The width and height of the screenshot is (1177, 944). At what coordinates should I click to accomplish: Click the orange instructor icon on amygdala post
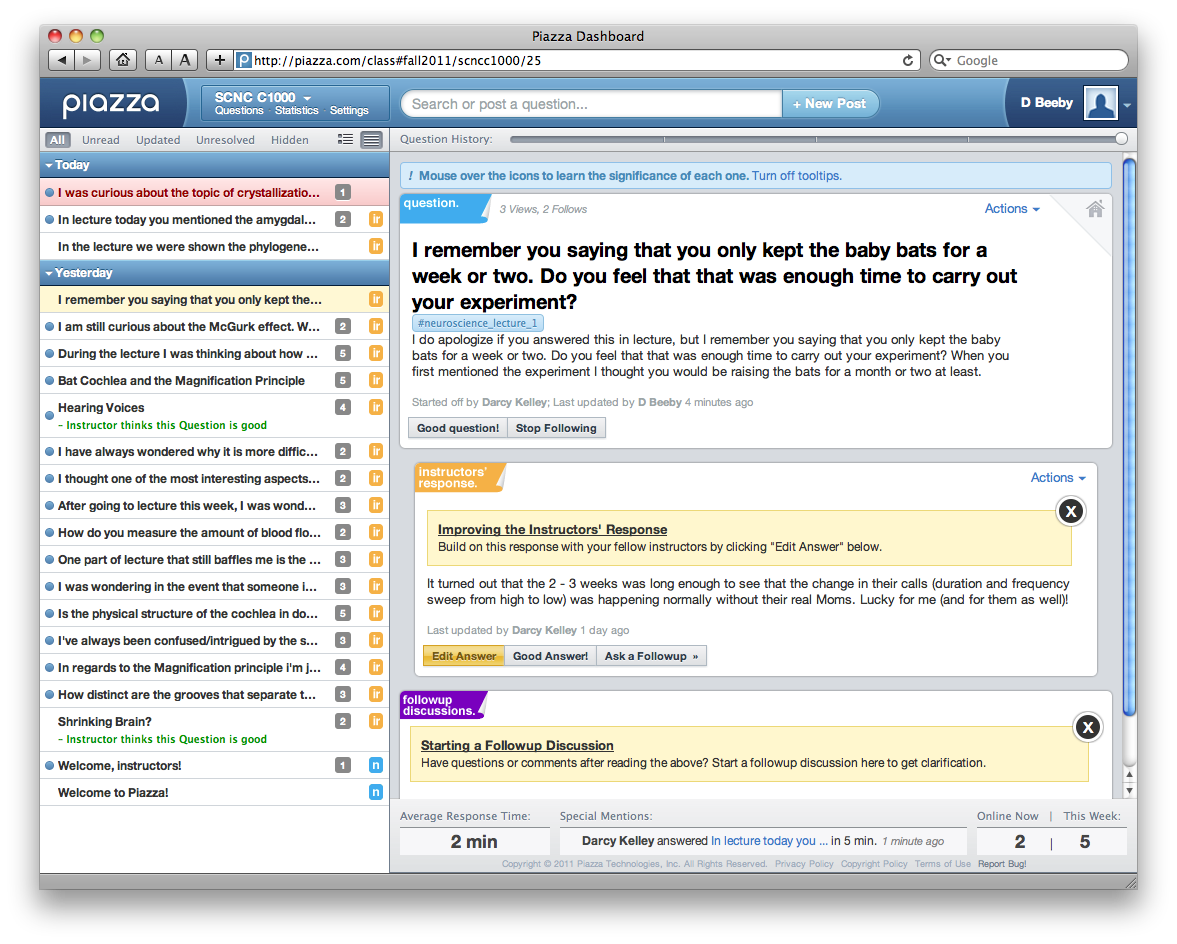376,220
